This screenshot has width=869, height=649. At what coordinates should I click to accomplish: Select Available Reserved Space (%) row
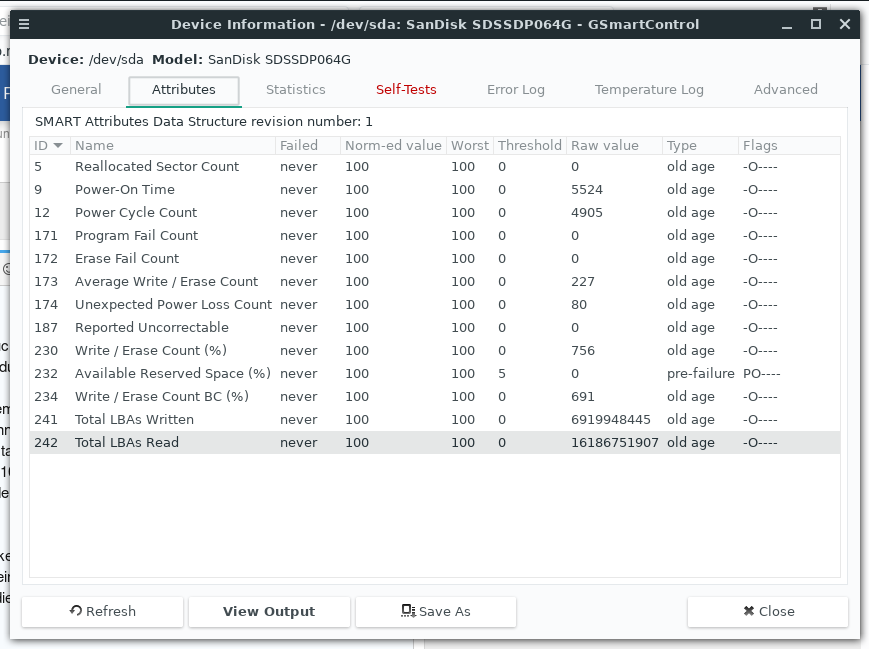(435, 374)
